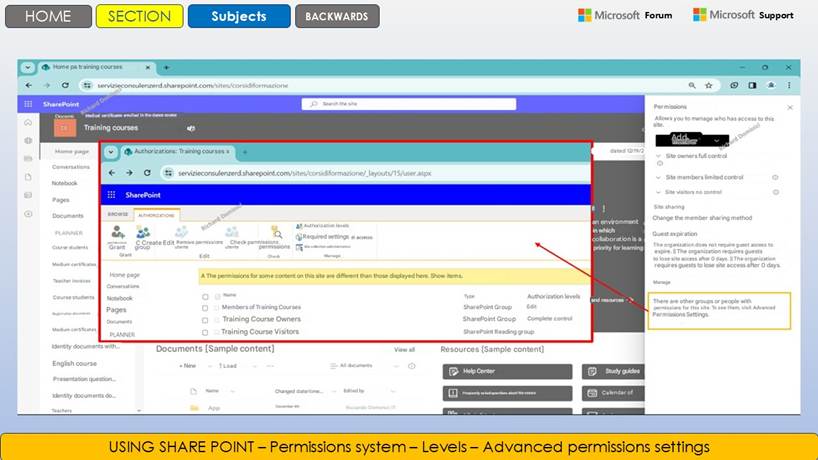Click the reload icon in popup browser
The width and height of the screenshot is (818, 460).
click(x=149, y=173)
